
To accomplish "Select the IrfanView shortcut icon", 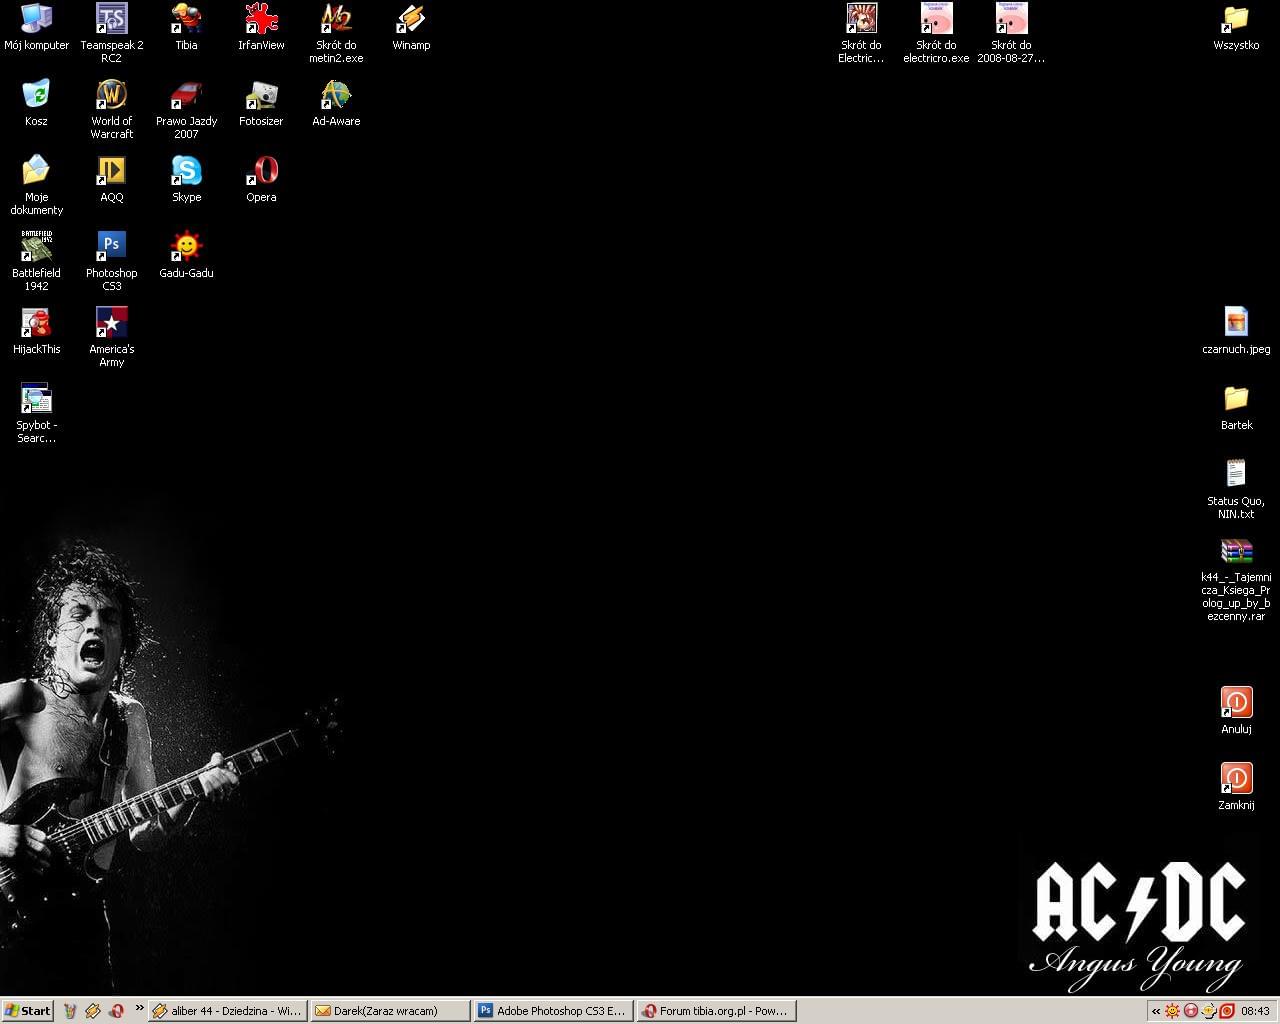I will click(x=261, y=27).
